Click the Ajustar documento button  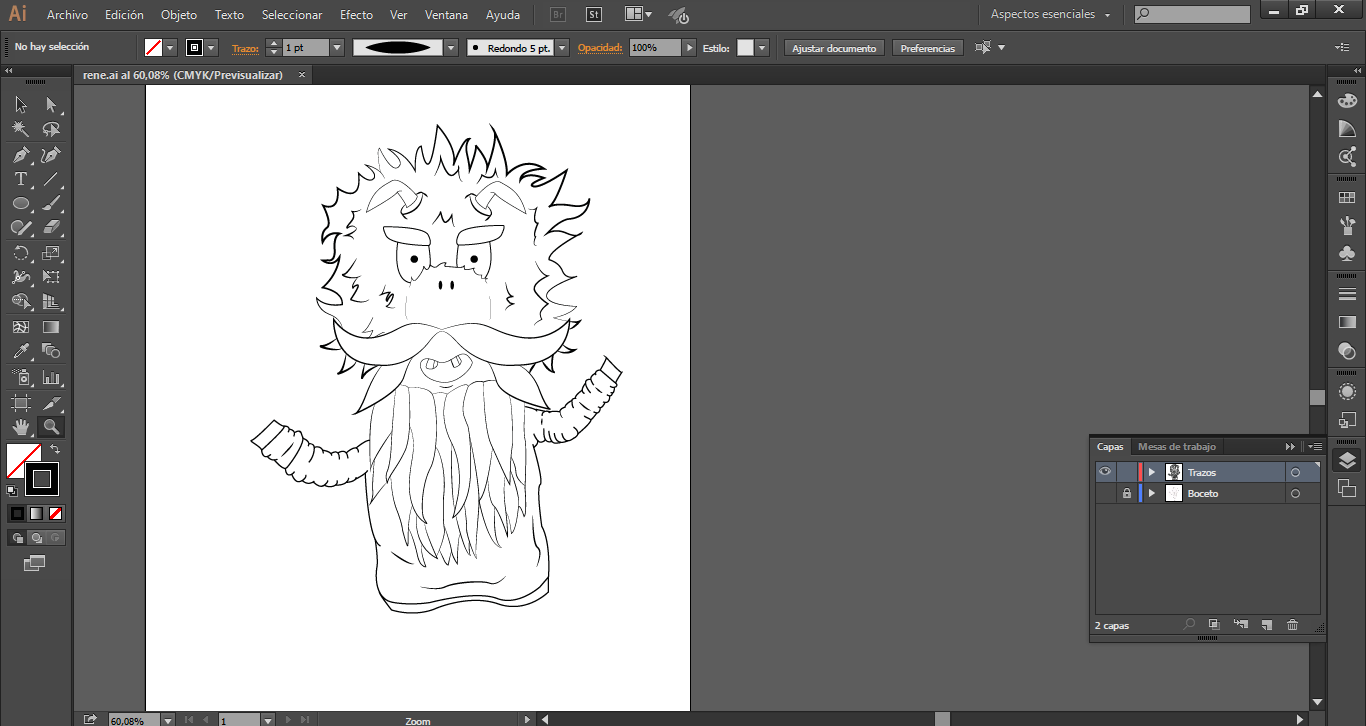(x=834, y=48)
